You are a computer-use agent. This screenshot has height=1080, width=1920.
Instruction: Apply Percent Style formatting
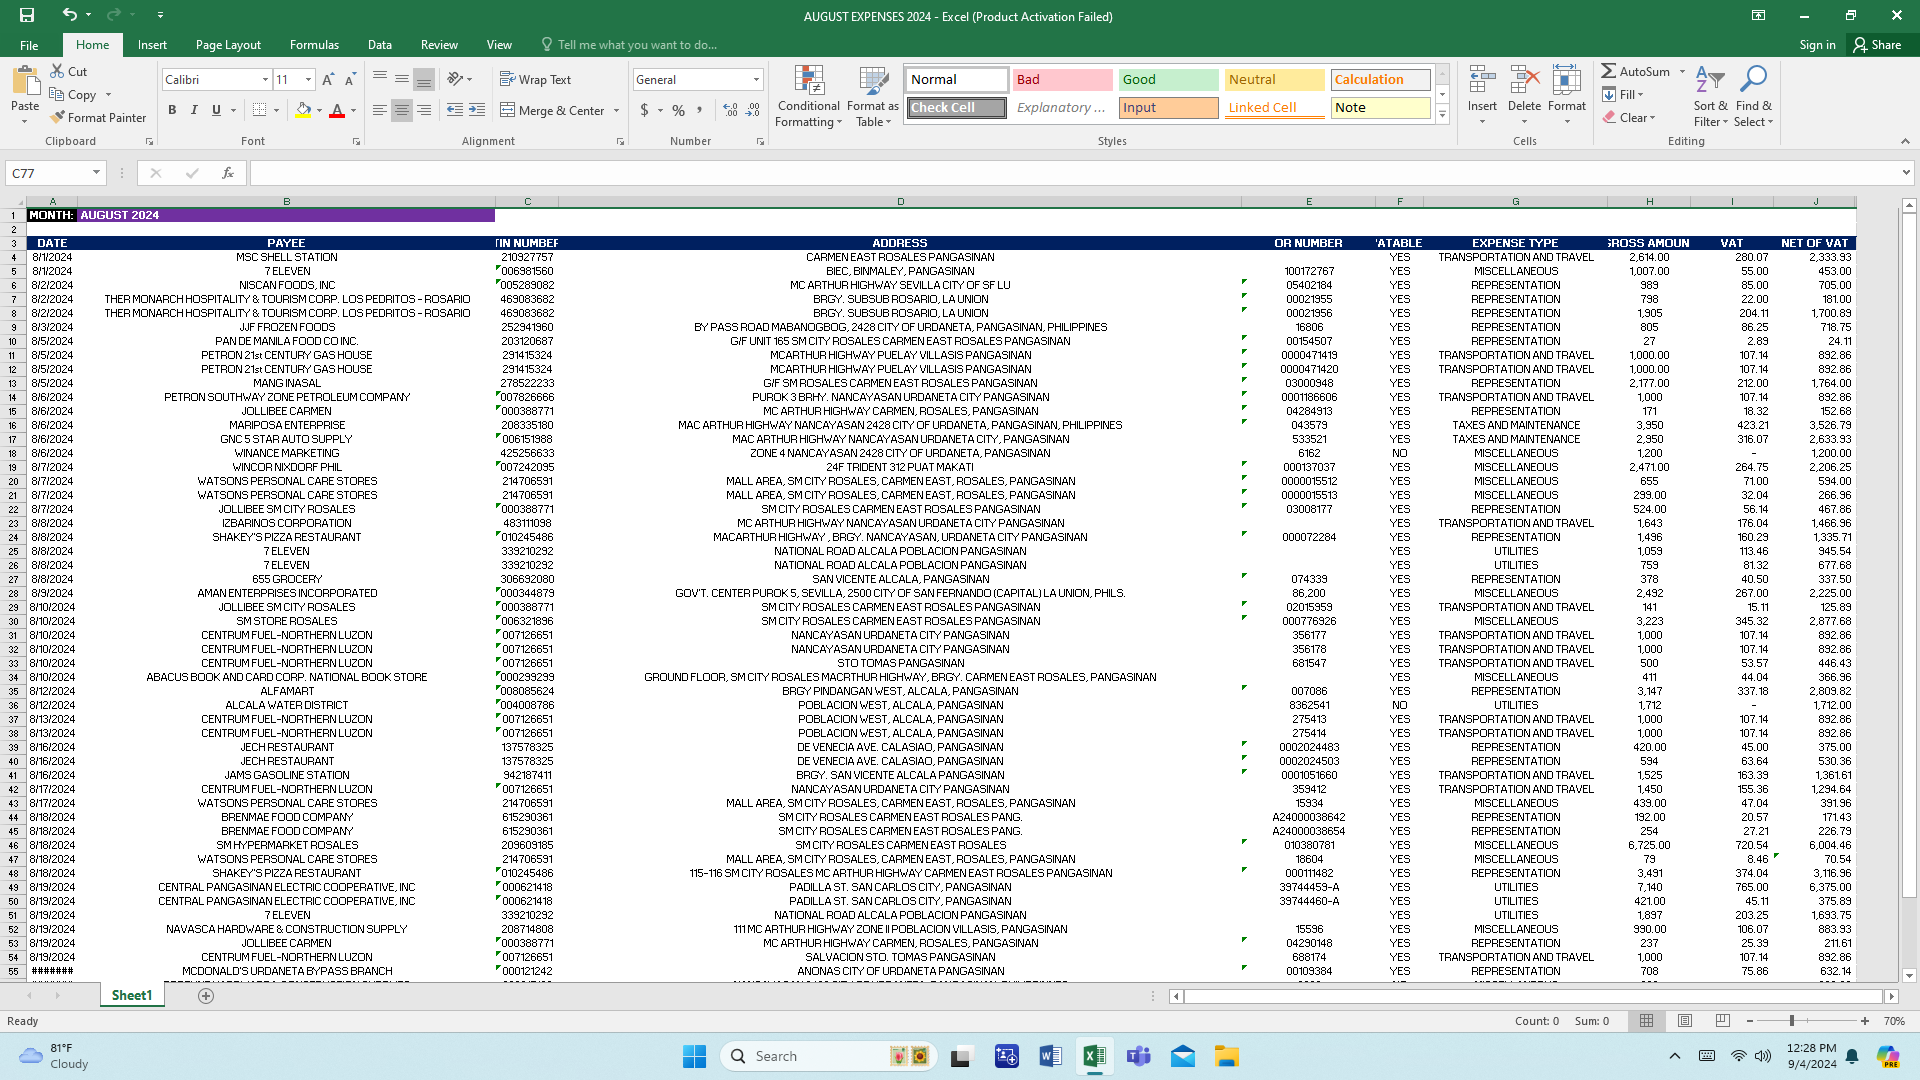pos(679,110)
